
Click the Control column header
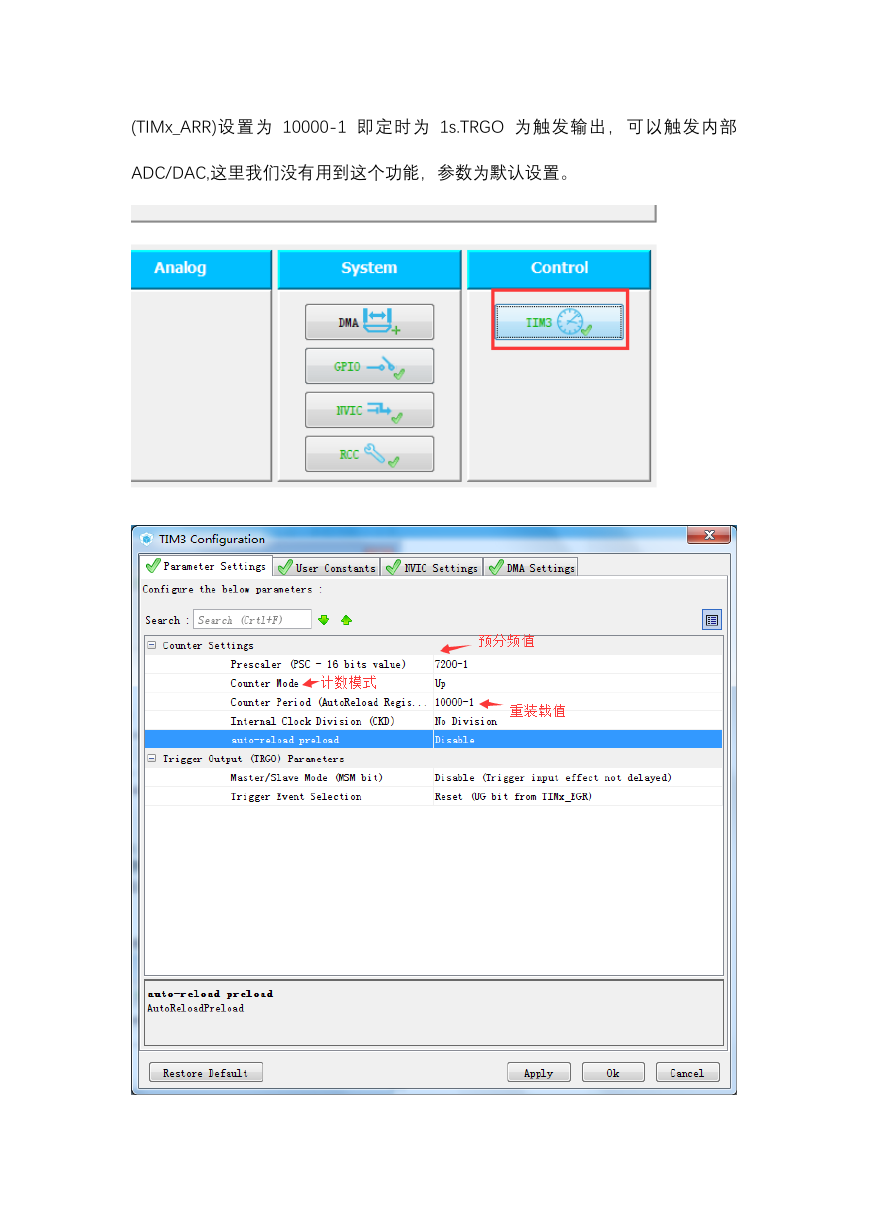click(x=559, y=268)
